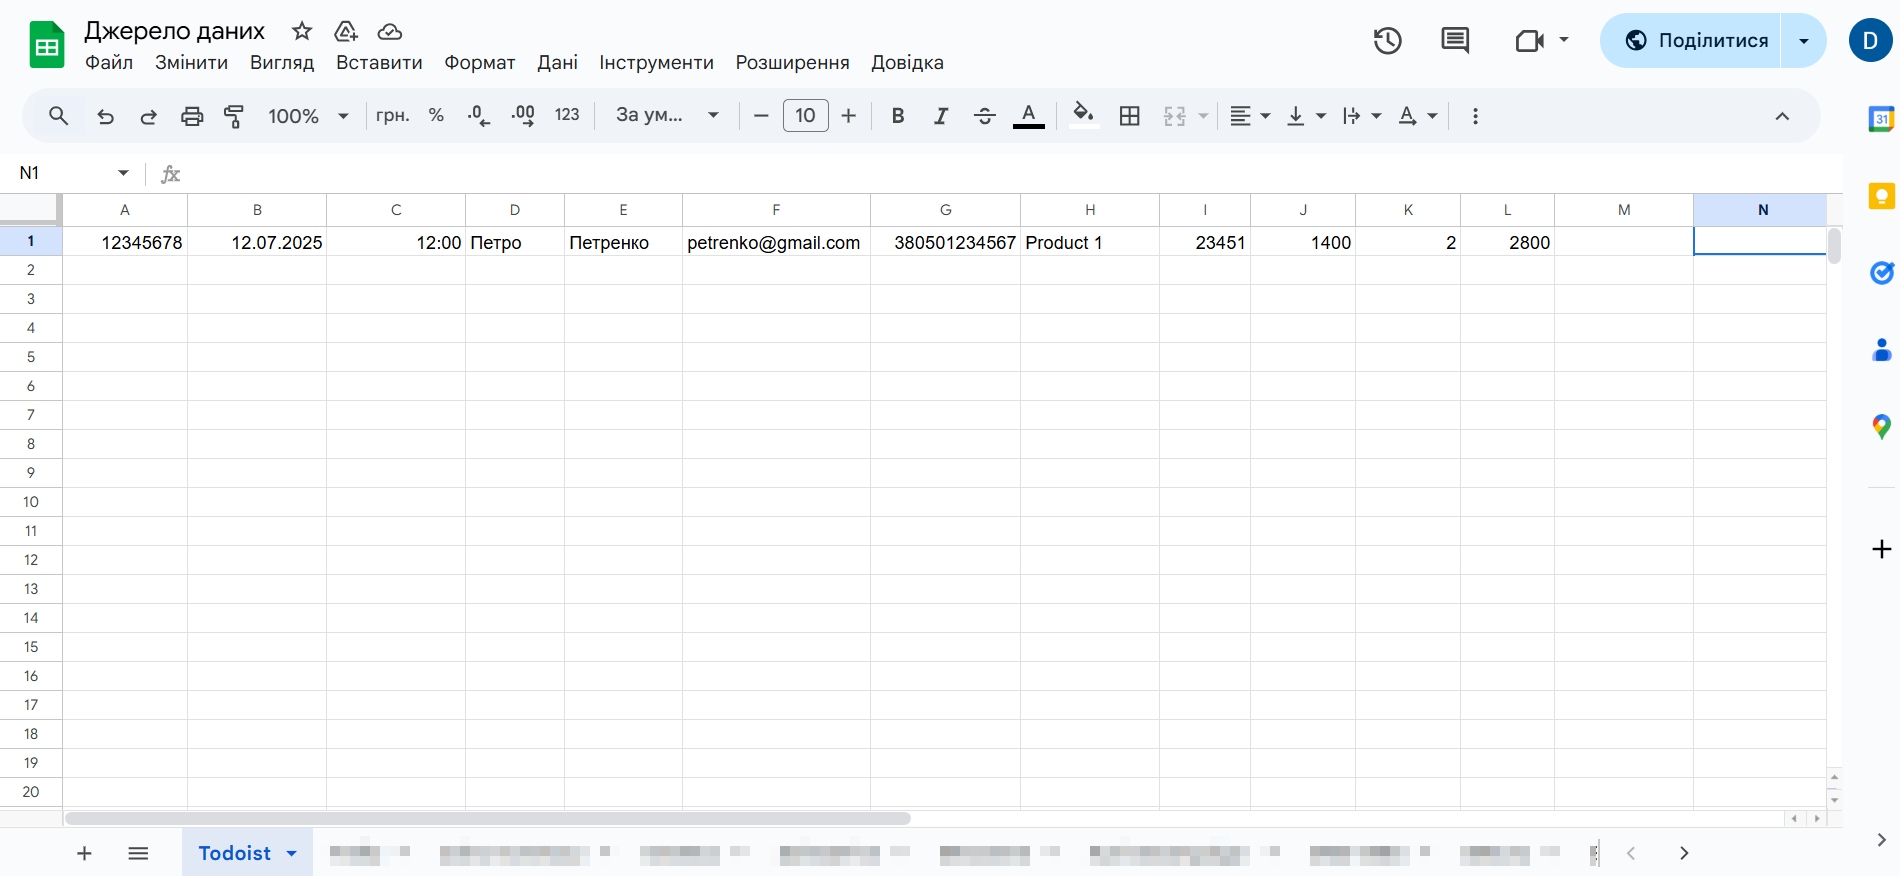Open the Довідка menu
Viewport: 1900px width, 876px height.
pyautogui.click(x=907, y=63)
